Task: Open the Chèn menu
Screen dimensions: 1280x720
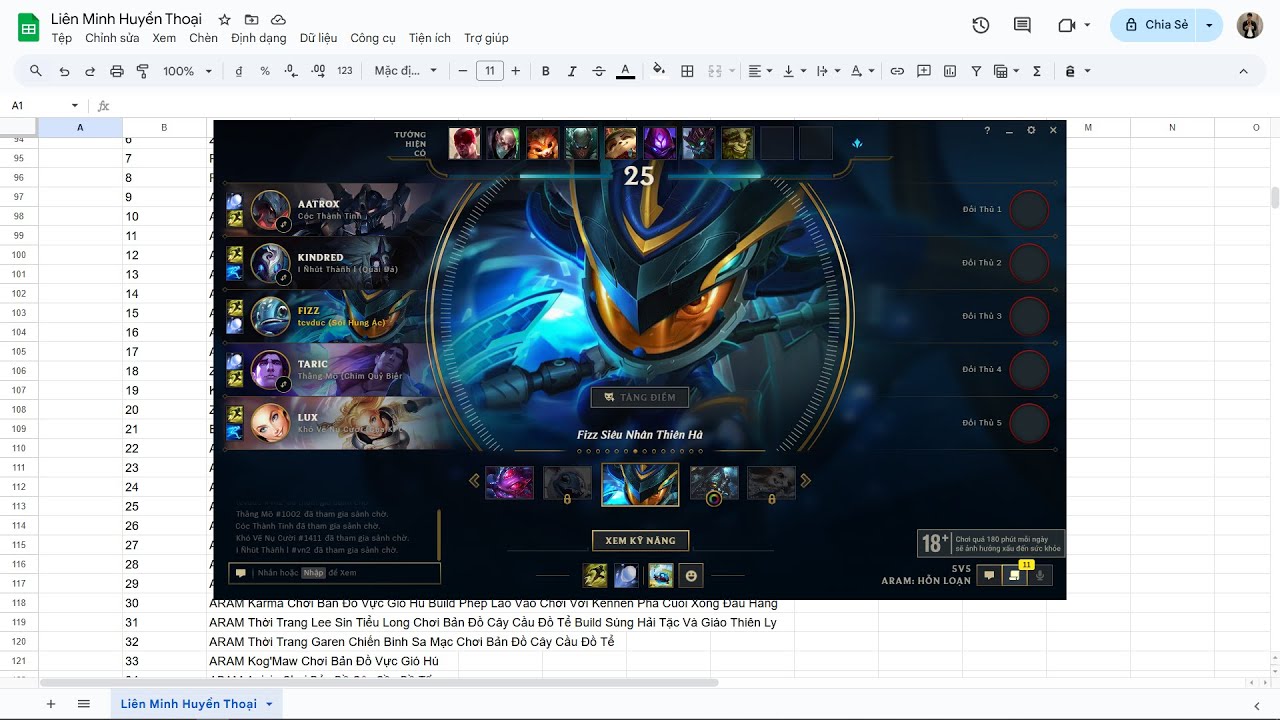Action: click(x=203, y=38)
